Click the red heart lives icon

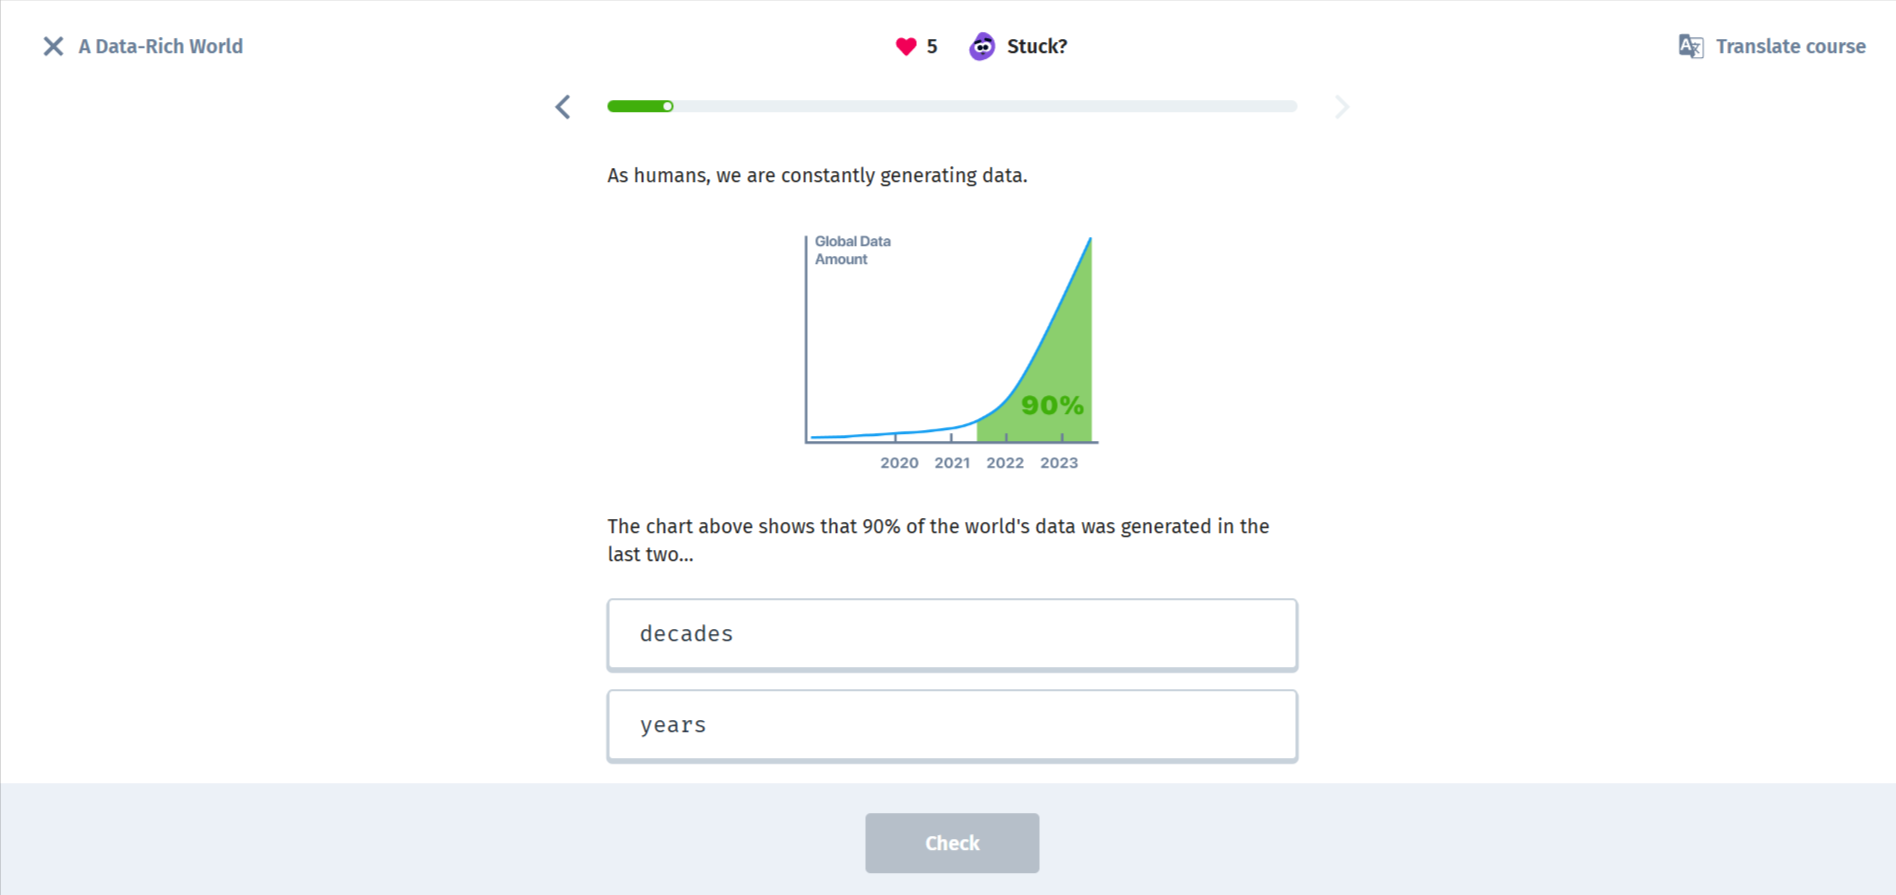[x=906, y=46]
